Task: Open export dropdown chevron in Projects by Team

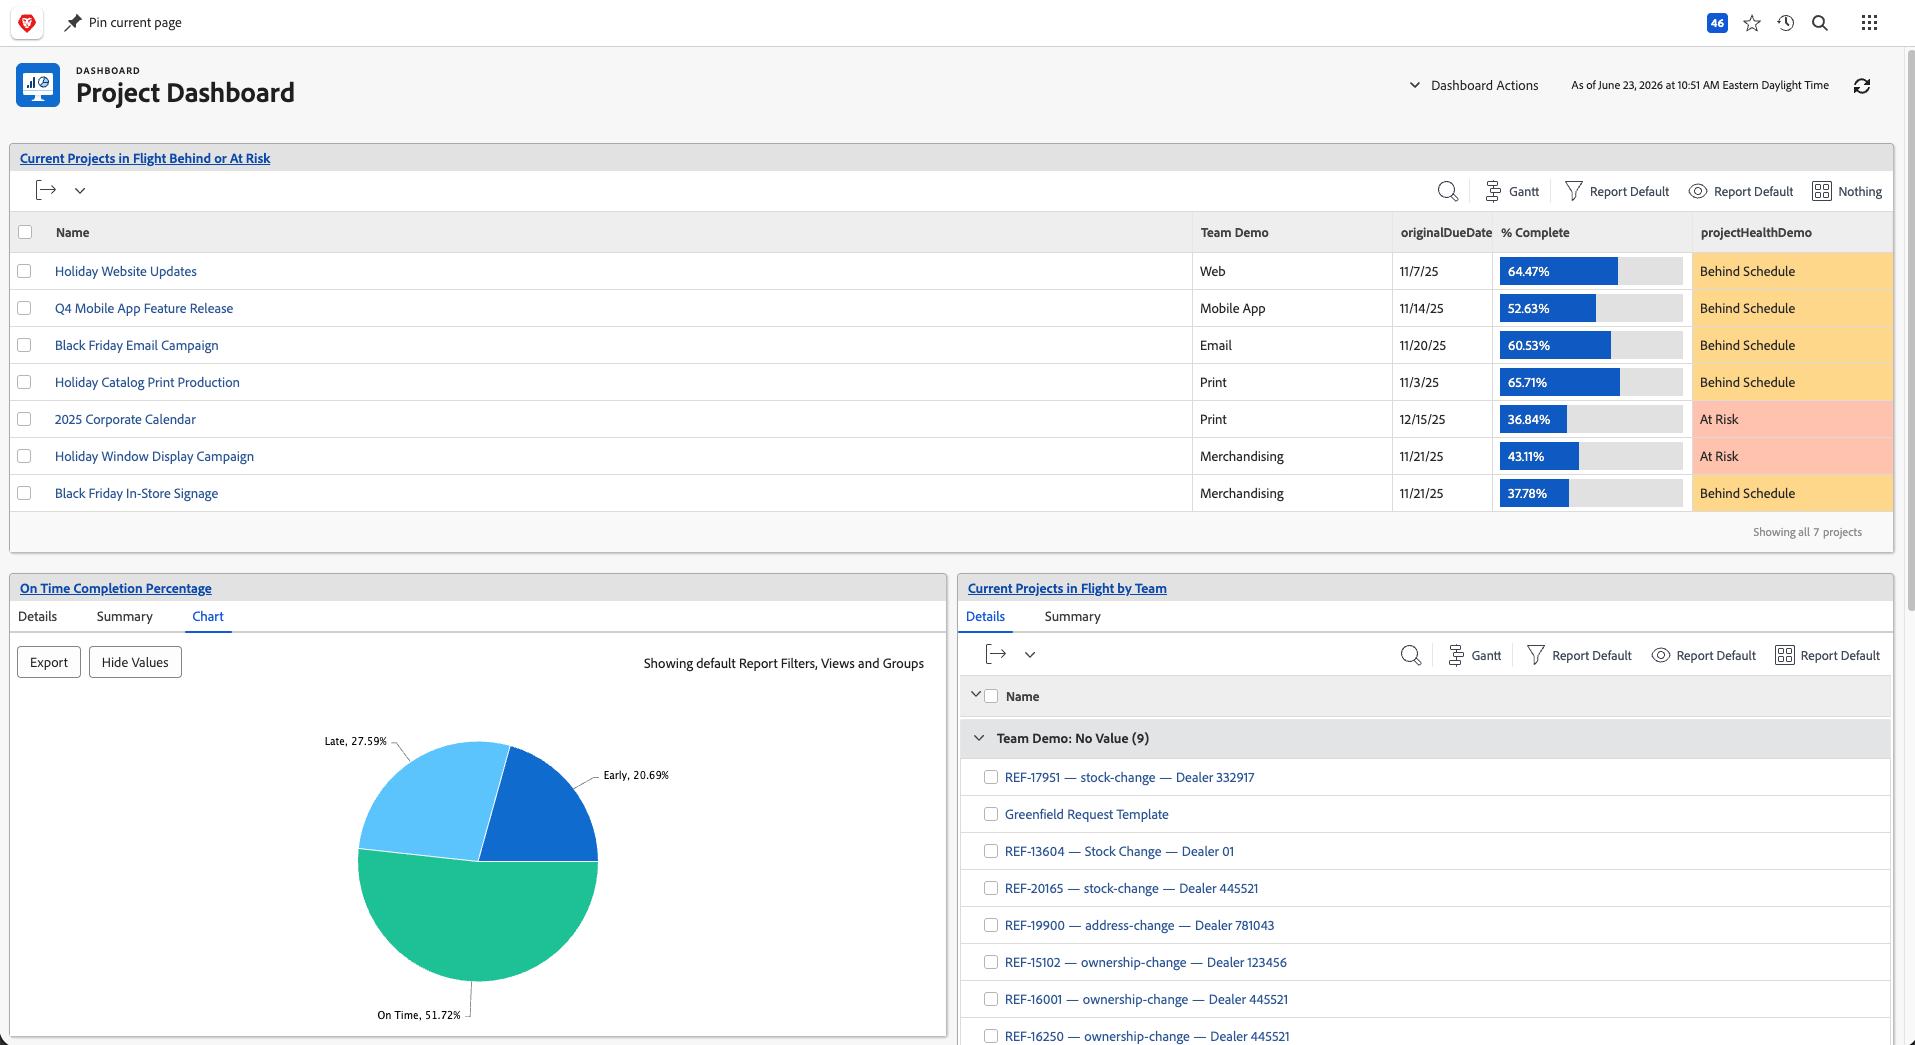Action: [x=1030, y=654]
